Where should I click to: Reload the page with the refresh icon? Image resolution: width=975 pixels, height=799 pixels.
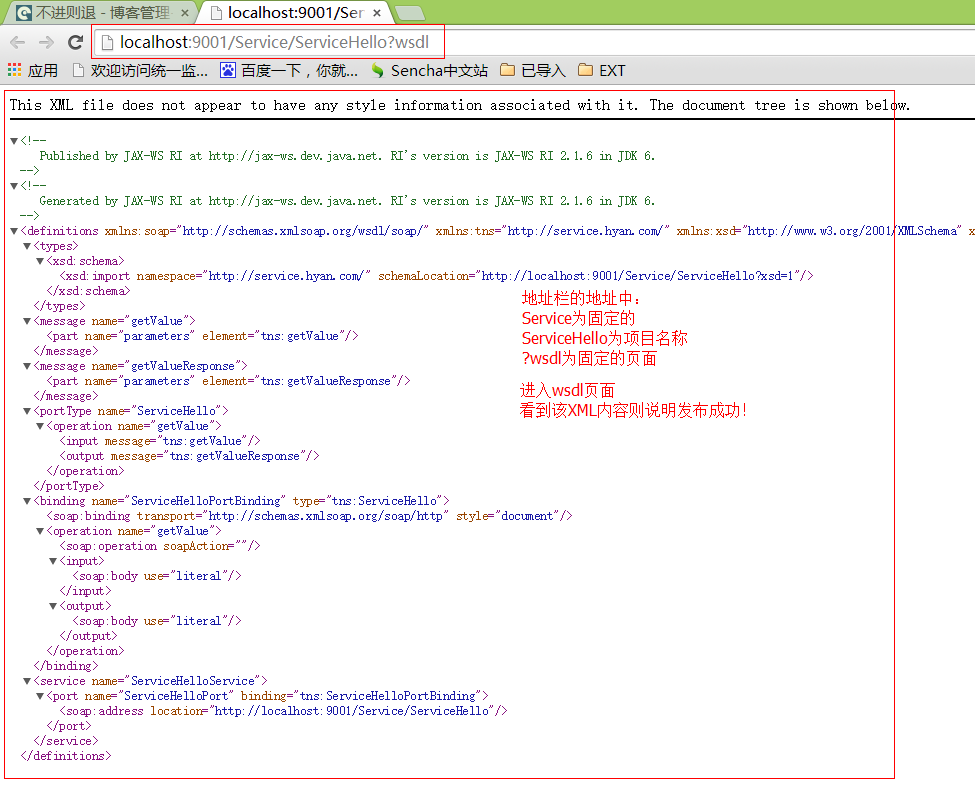76,42
